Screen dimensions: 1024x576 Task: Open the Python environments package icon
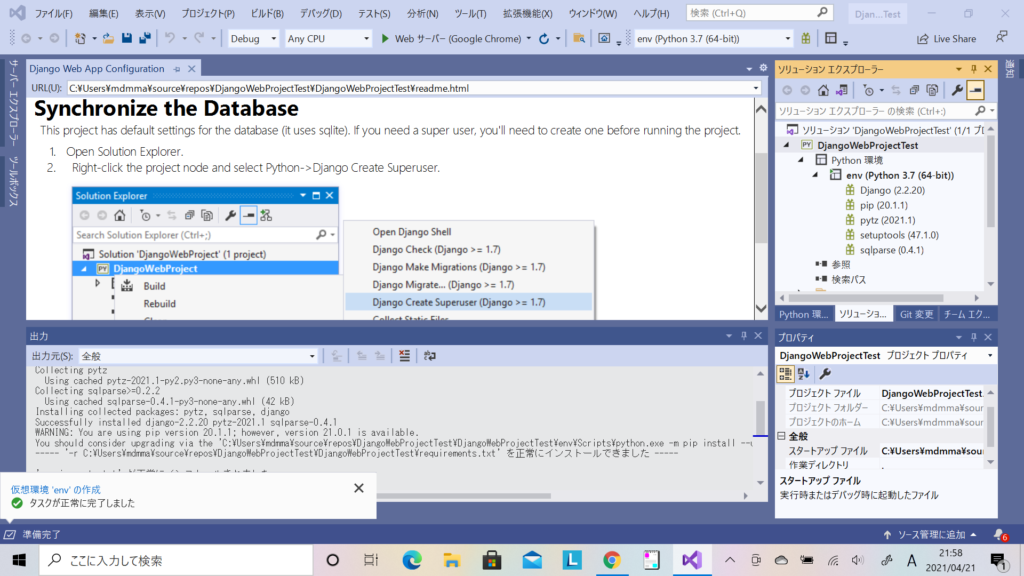[x=806, y=39]
